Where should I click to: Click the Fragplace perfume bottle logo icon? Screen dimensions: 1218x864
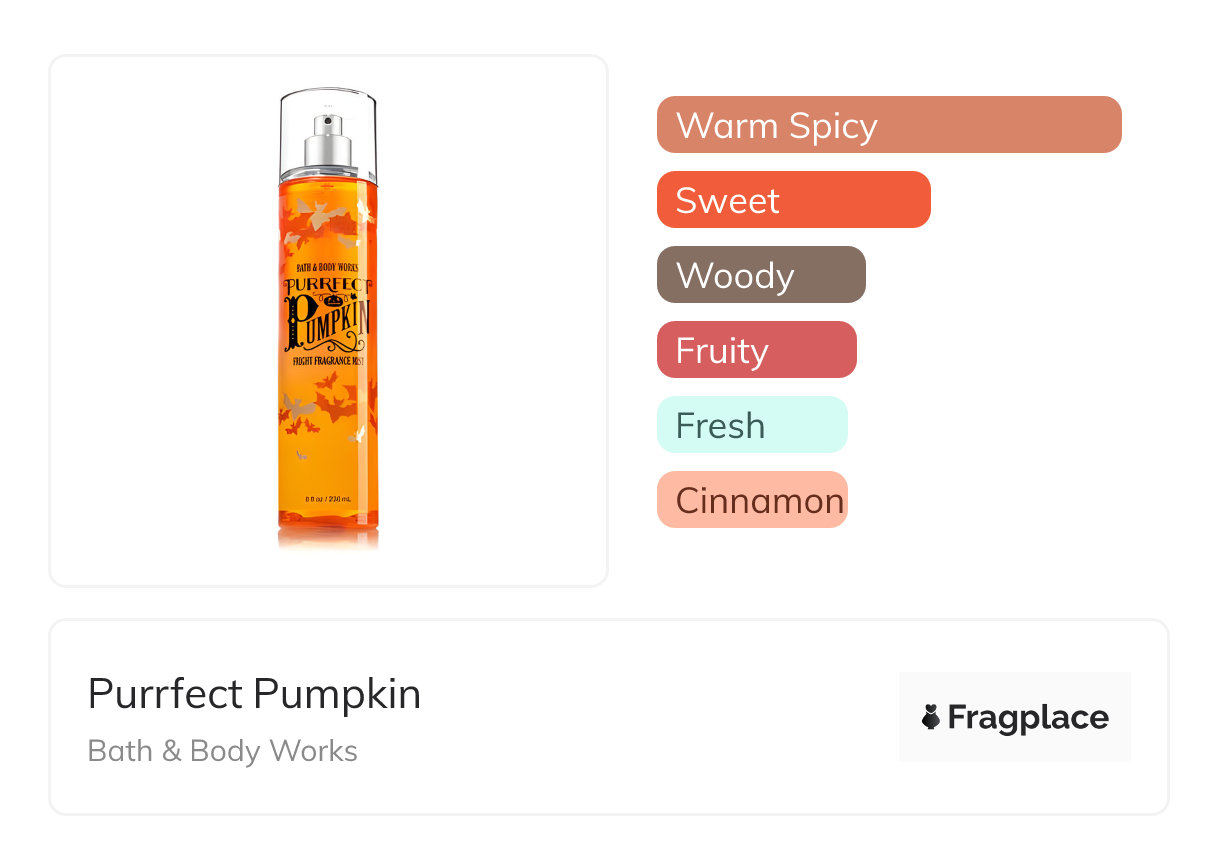pyautogui.click(x=931, y=717)
